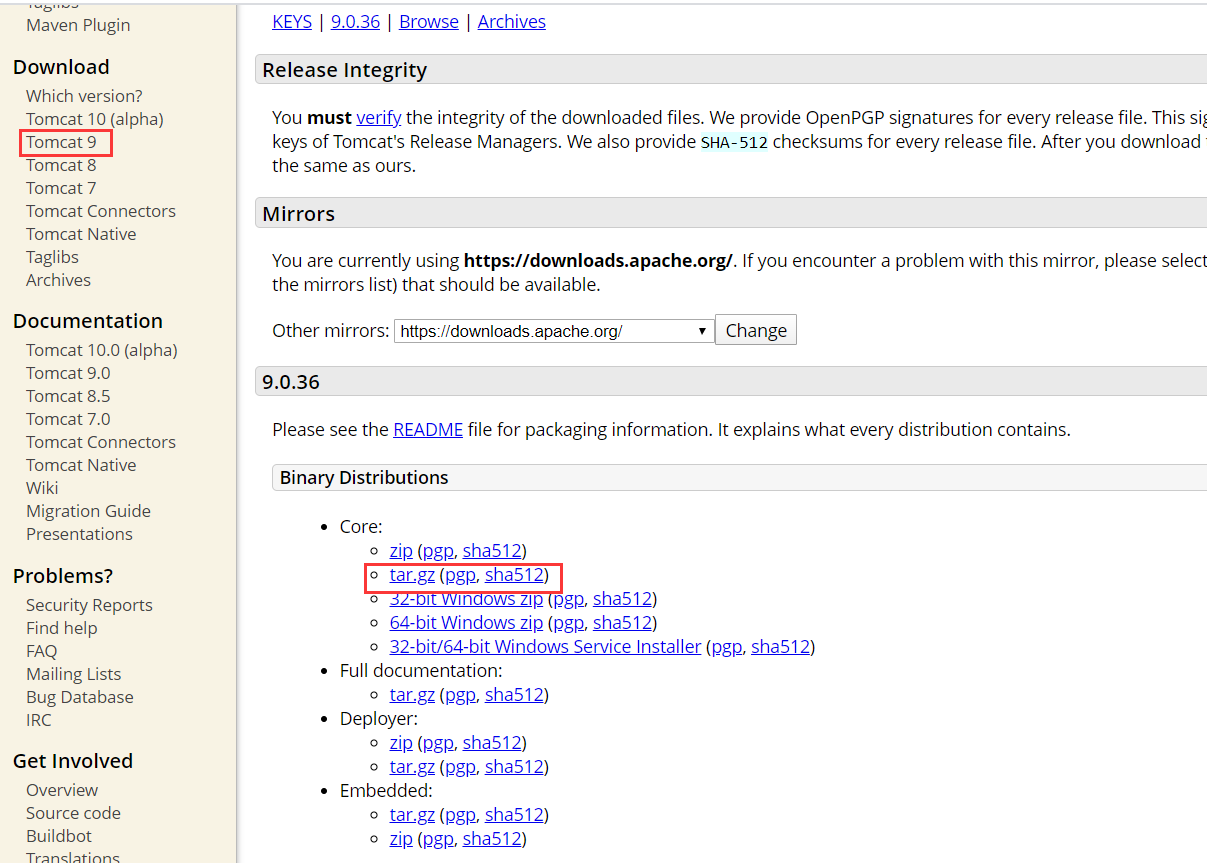The height and width of the screenshot is (863, 1207).
Task: Open Mailing Lists in the sidebar
Action: point(73,674)
